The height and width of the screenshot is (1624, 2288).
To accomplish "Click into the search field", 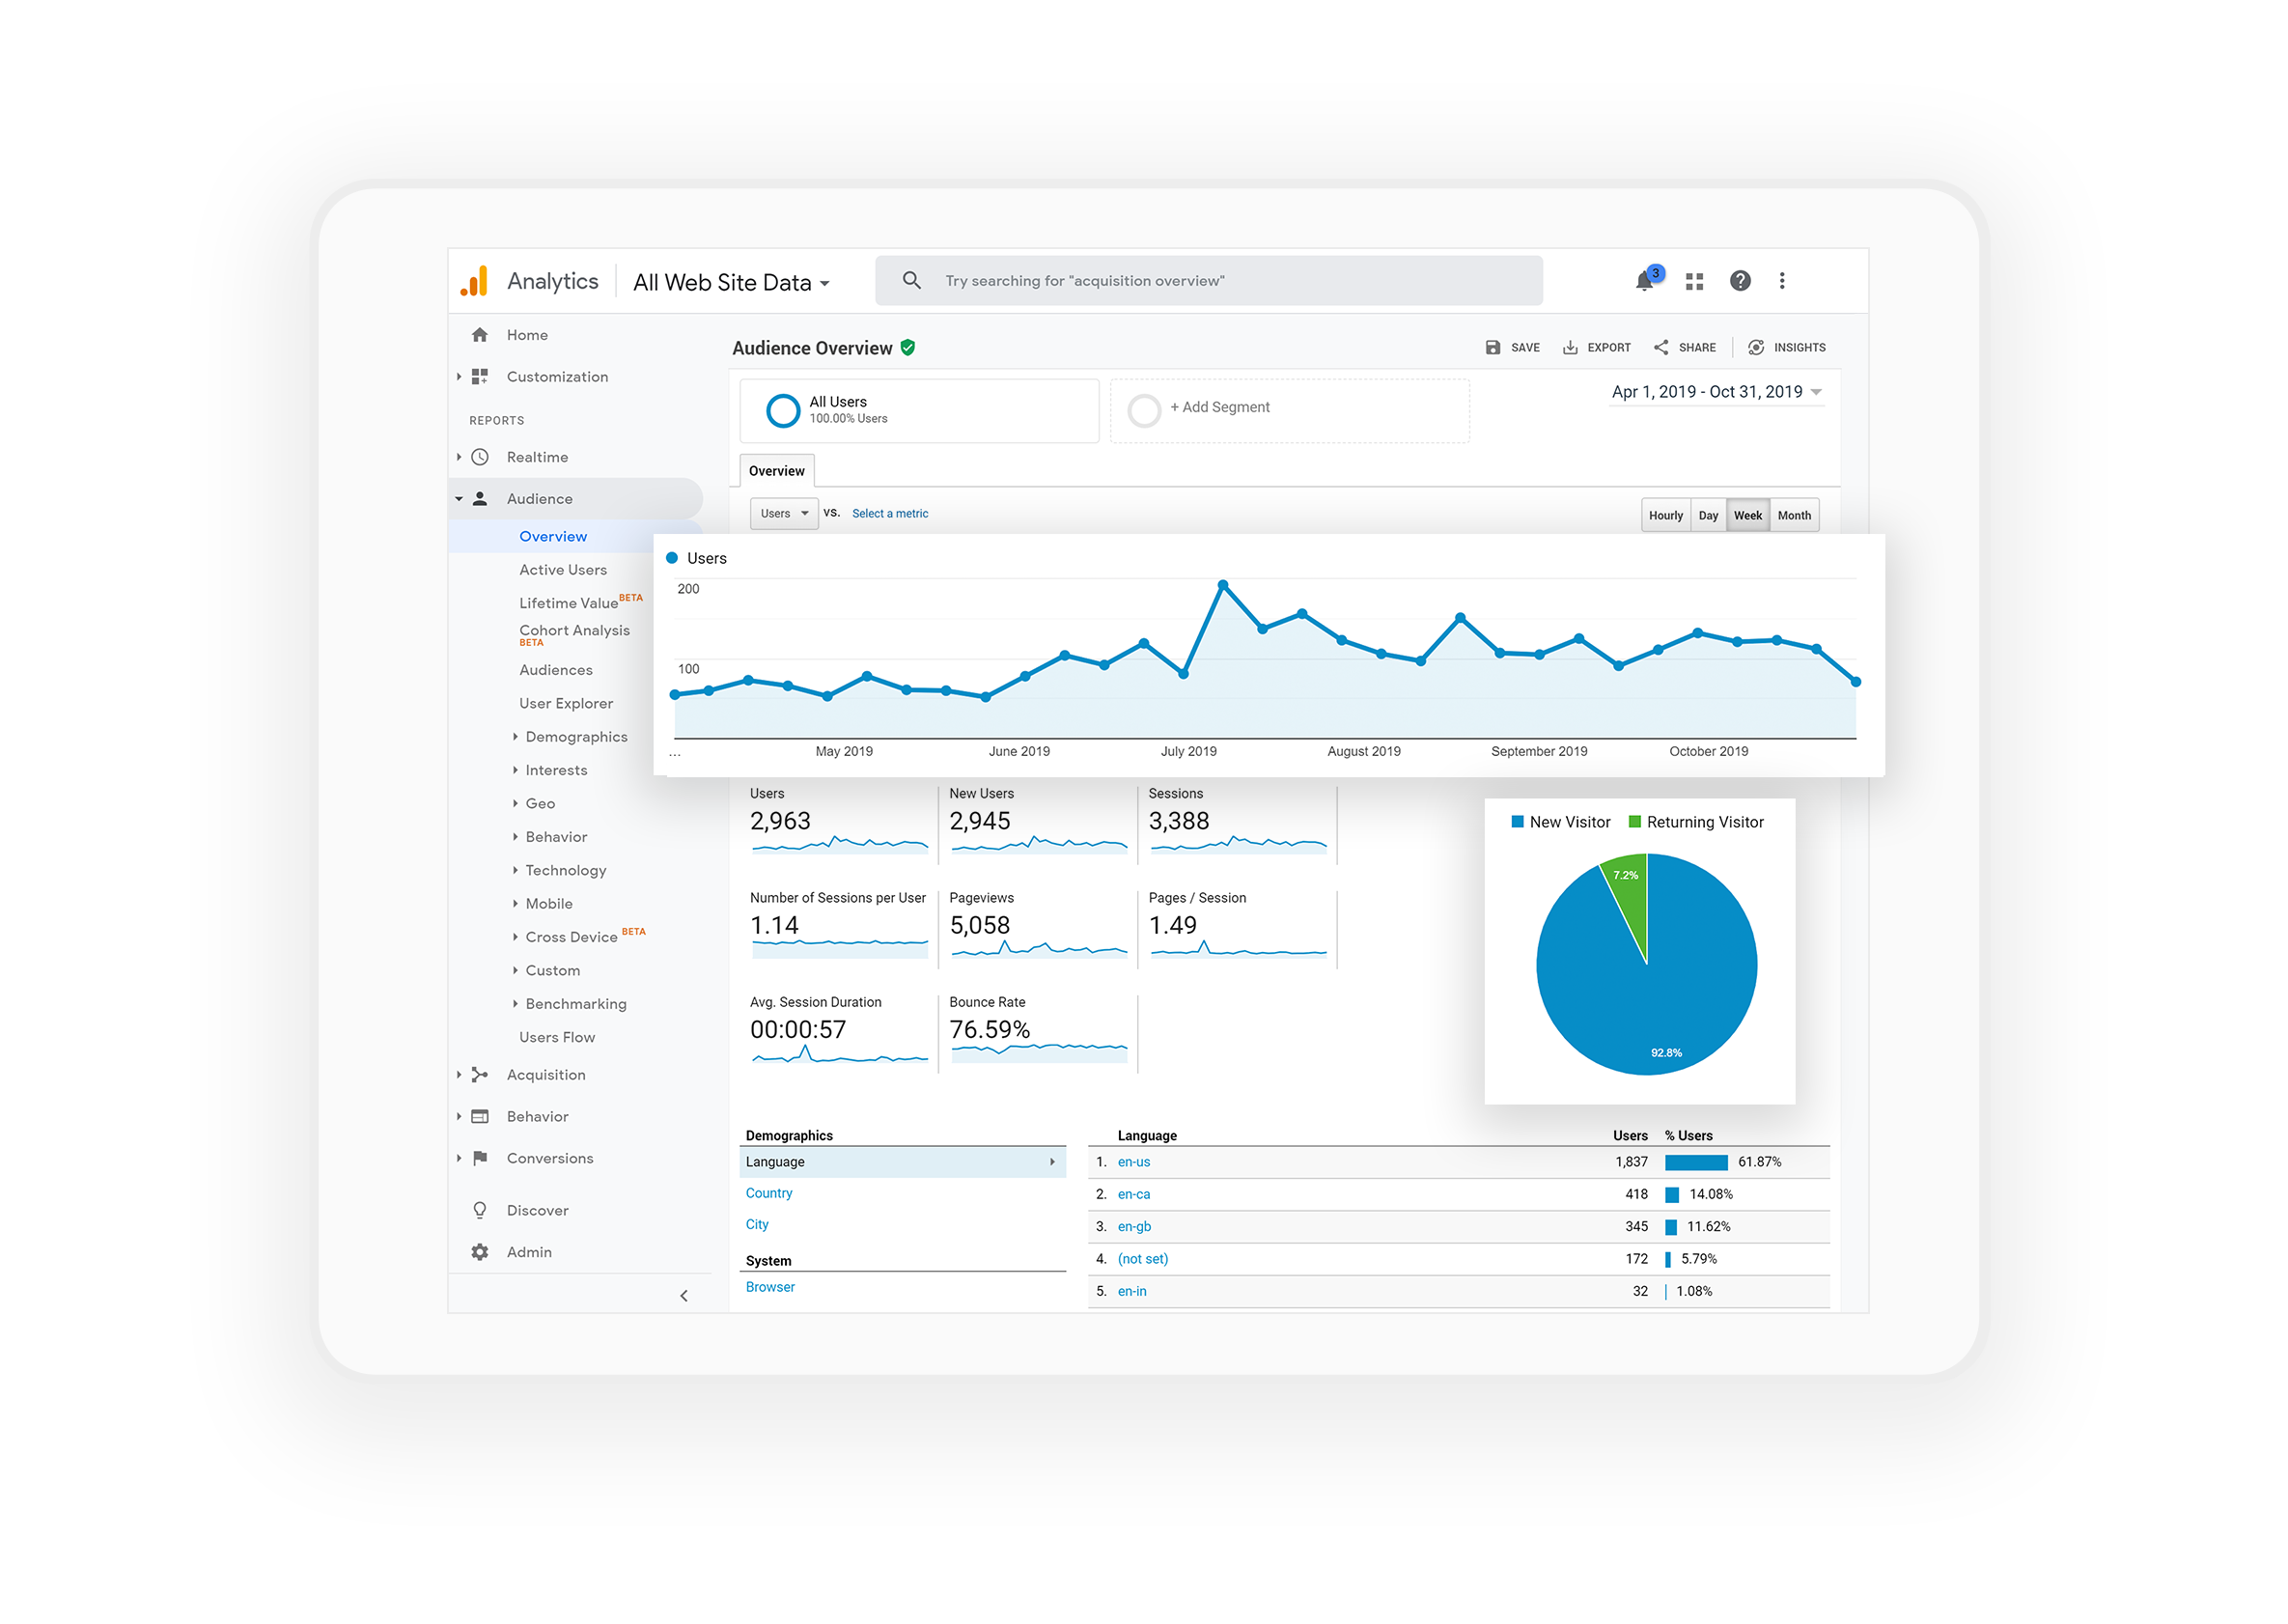I will [1208, 281].
